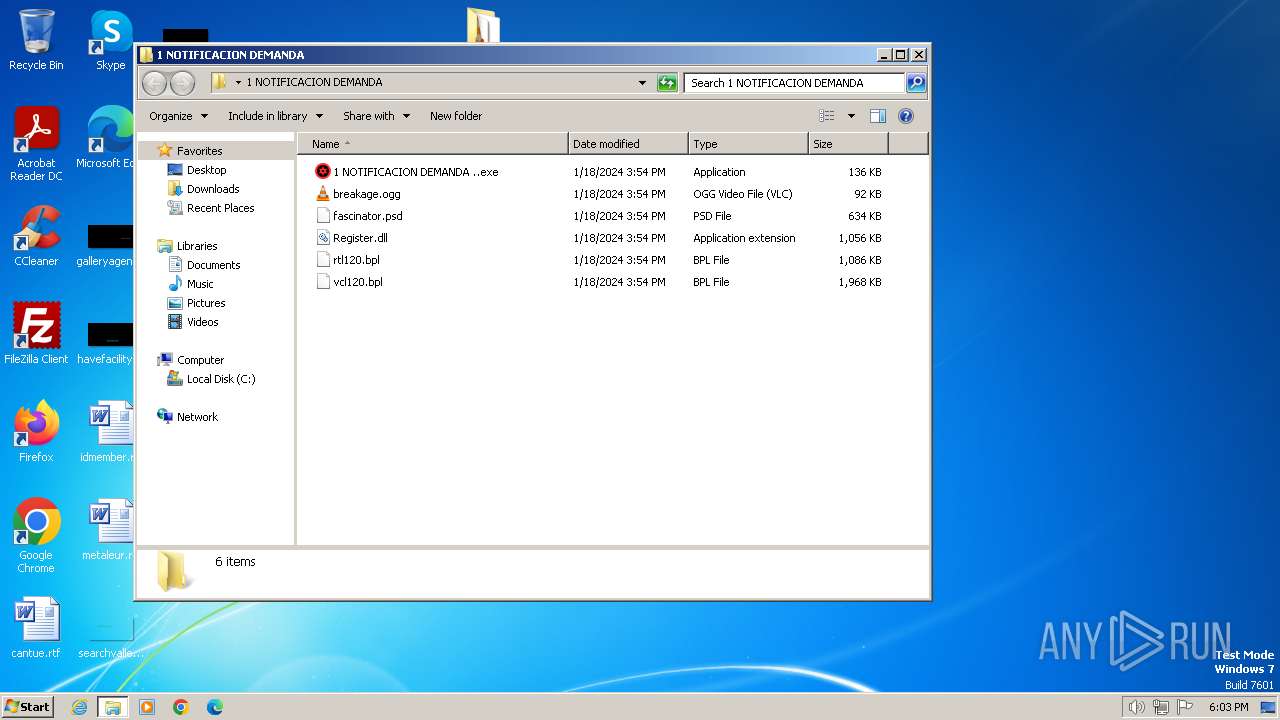
Task: Sort files by Date modified column
Action: [628, 144]
